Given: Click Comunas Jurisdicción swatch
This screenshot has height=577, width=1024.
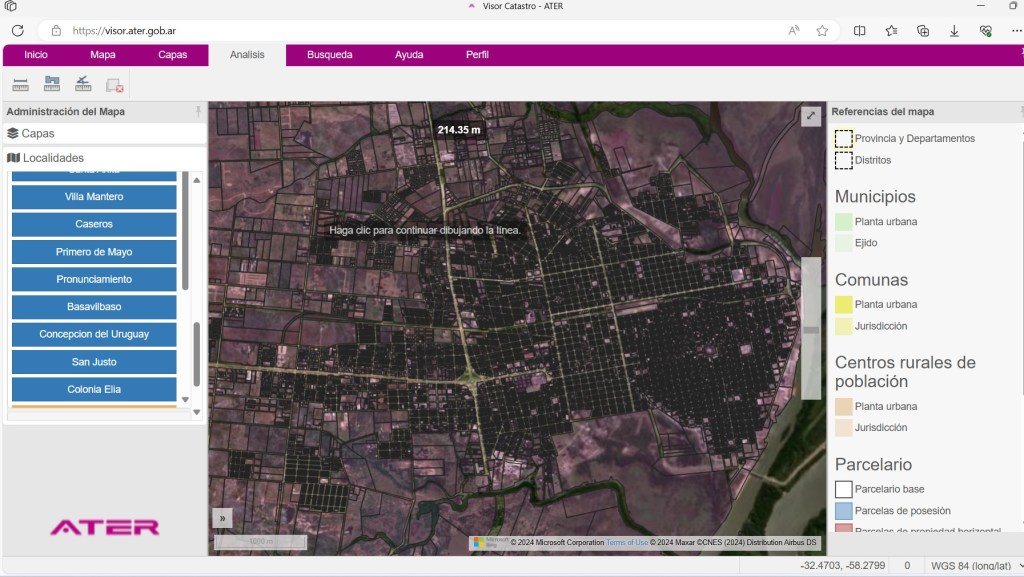Looking at the screenshot, I should click(843, 326).
